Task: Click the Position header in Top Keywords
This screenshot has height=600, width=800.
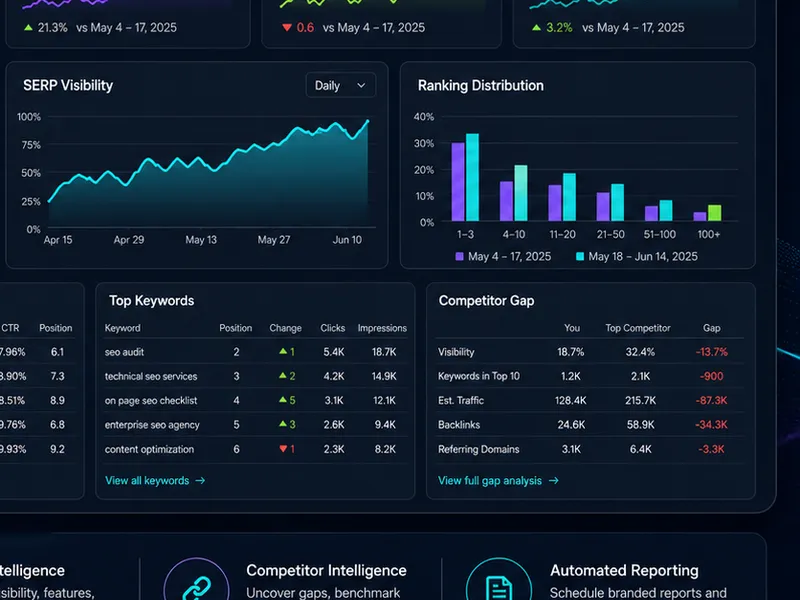Action: point(236,328)
